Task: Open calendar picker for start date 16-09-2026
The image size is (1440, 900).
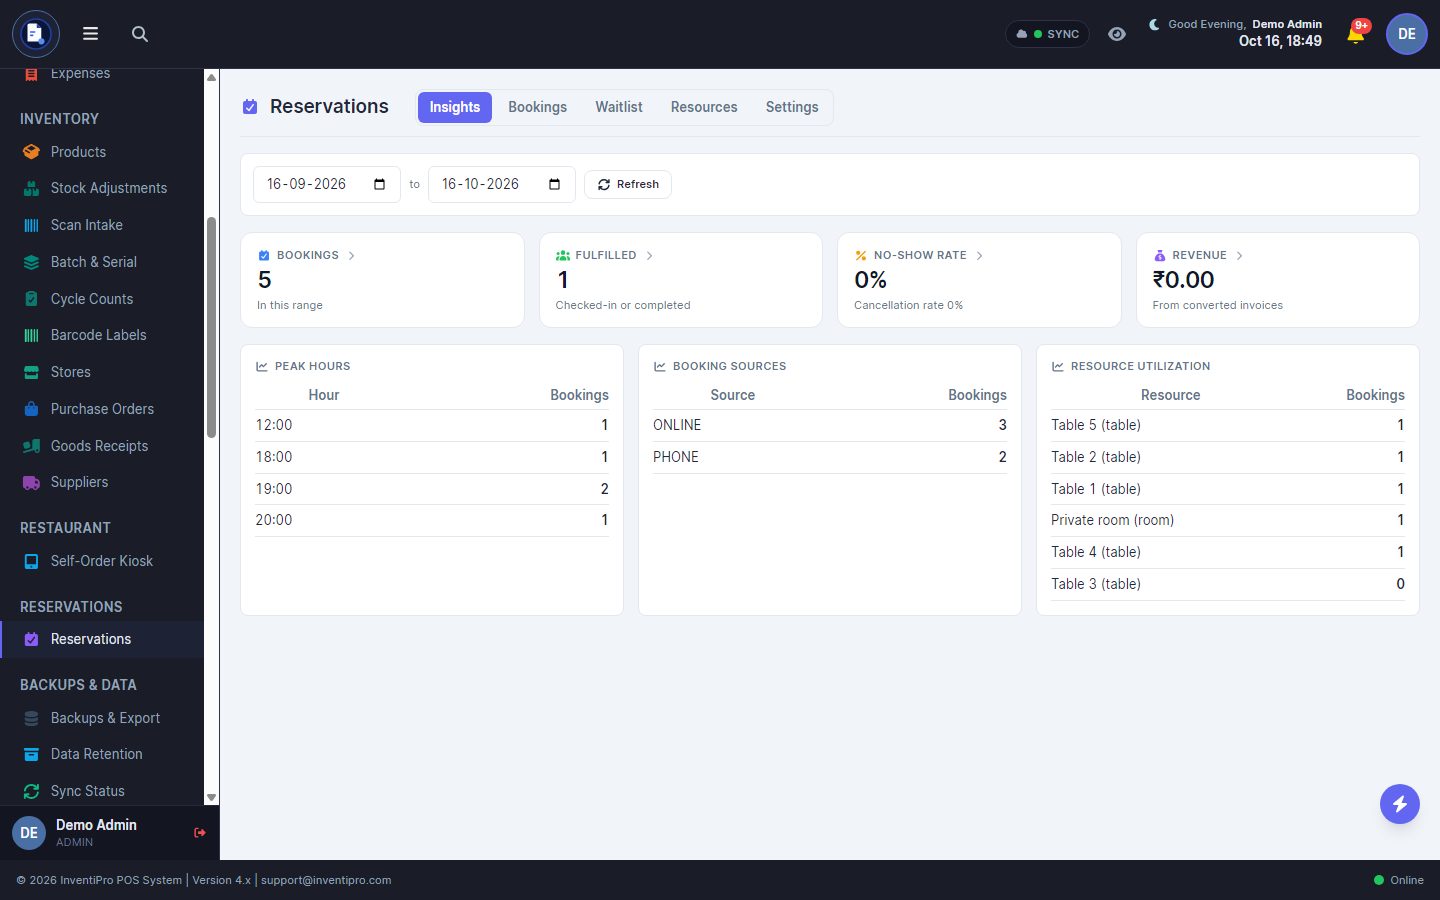Action: pyautogui.click(x=379, y=184)
